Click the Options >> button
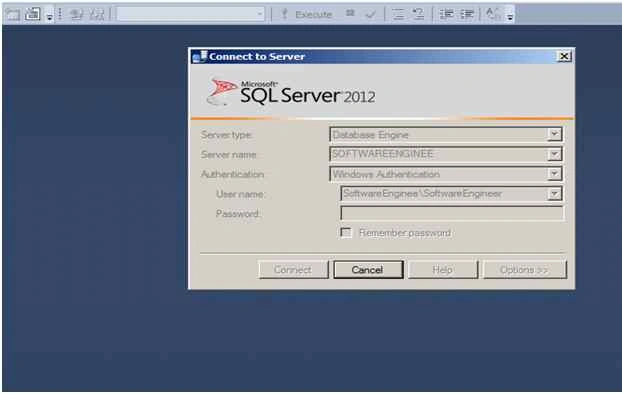This screenshot has width=622, height=394. 524,270
